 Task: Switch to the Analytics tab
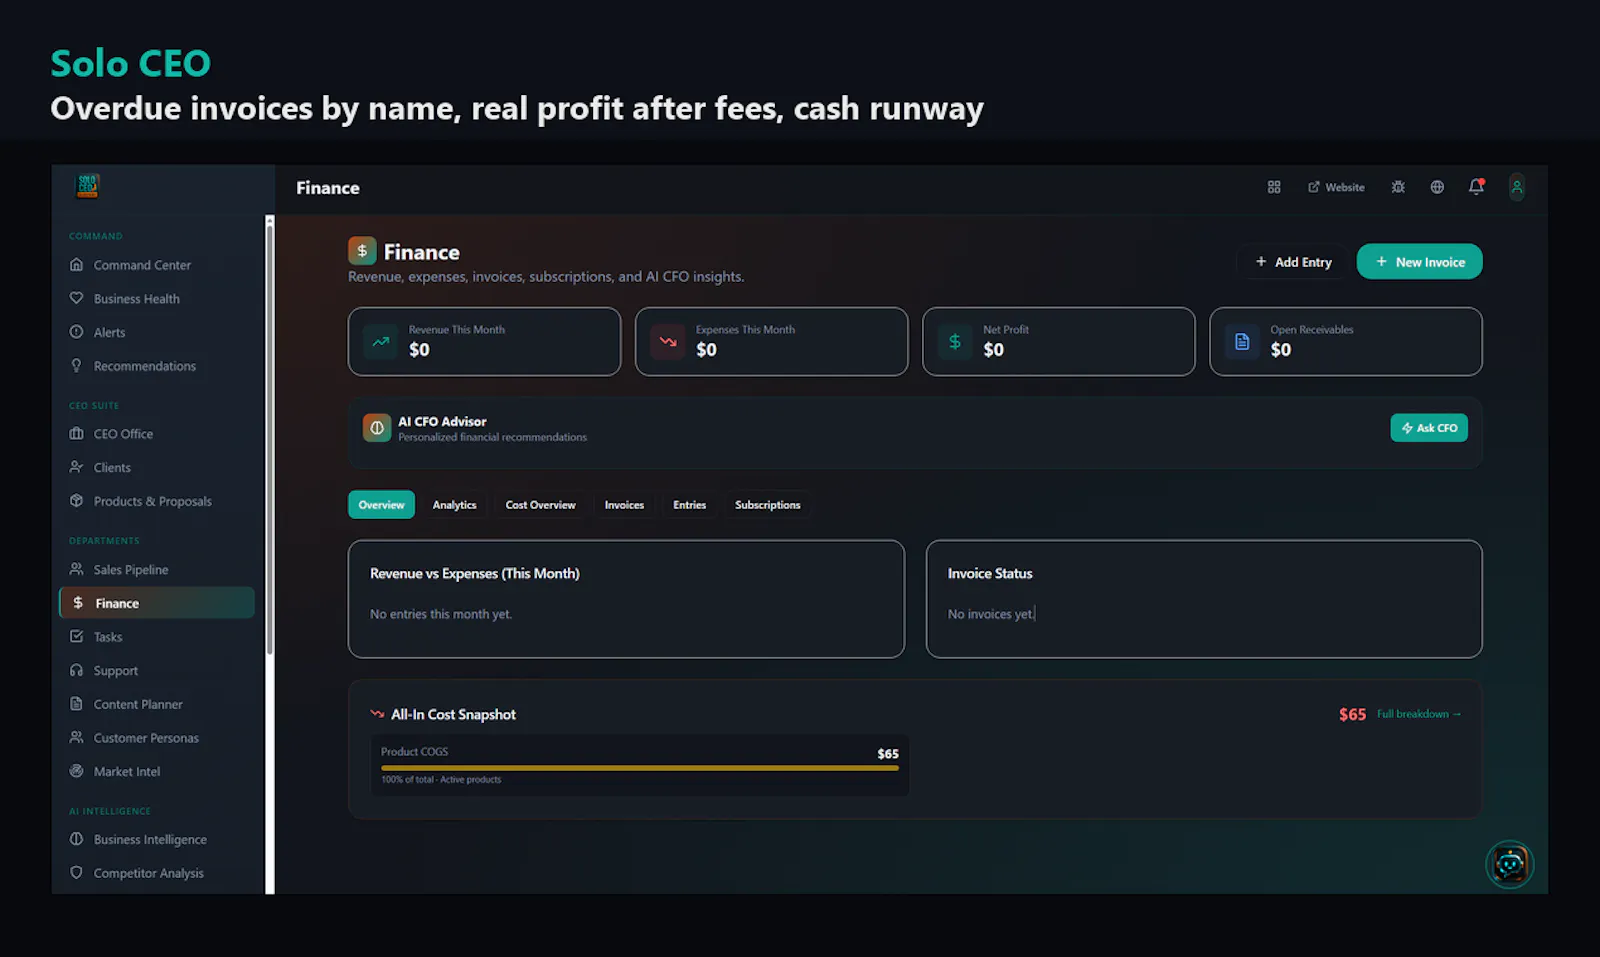454,505
